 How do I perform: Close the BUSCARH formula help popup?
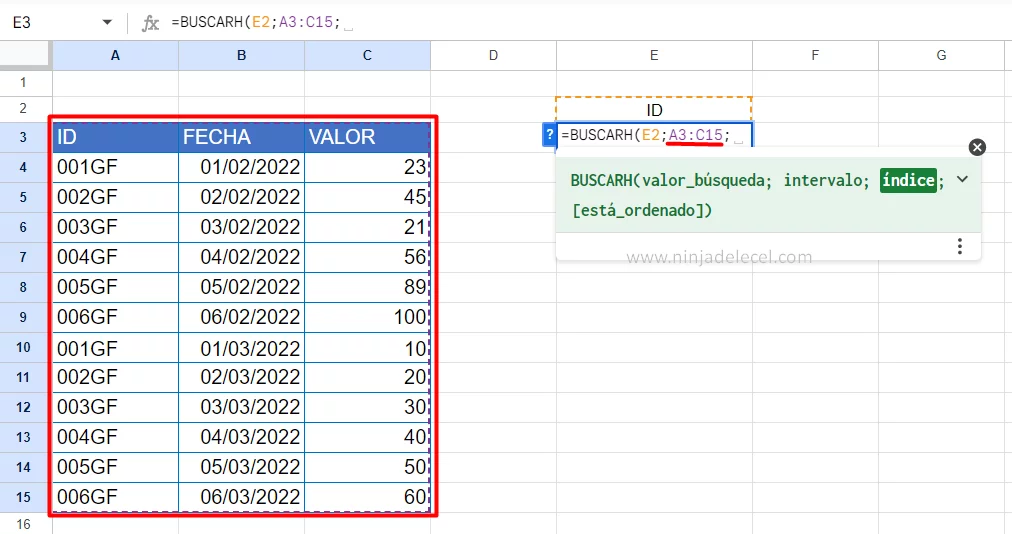pyautogui.click(x=977, y=147)
